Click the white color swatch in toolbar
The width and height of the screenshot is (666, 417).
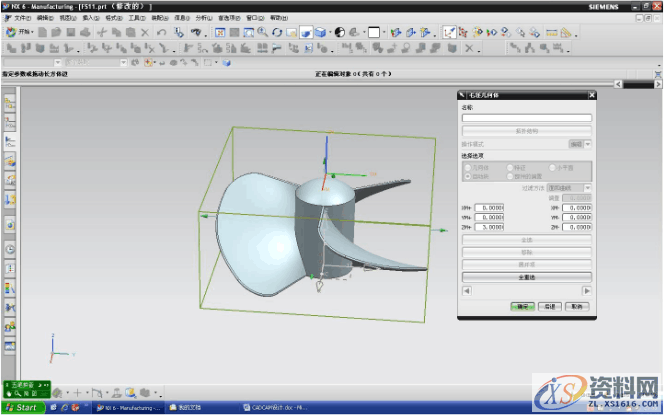(374, 32)
